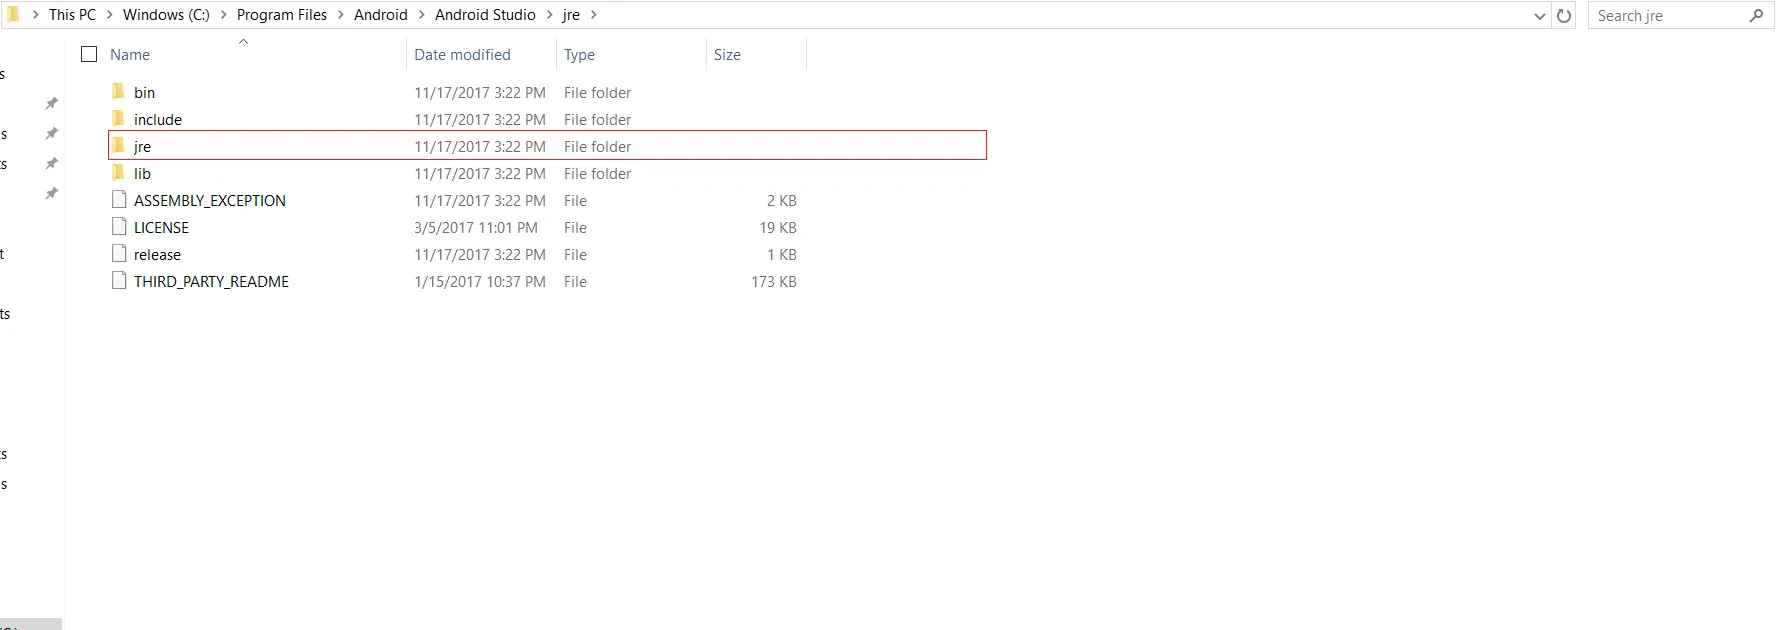The image size is (1776, 630).
Task: Open address bar history dropdown
Action: tap(1540, 15)
